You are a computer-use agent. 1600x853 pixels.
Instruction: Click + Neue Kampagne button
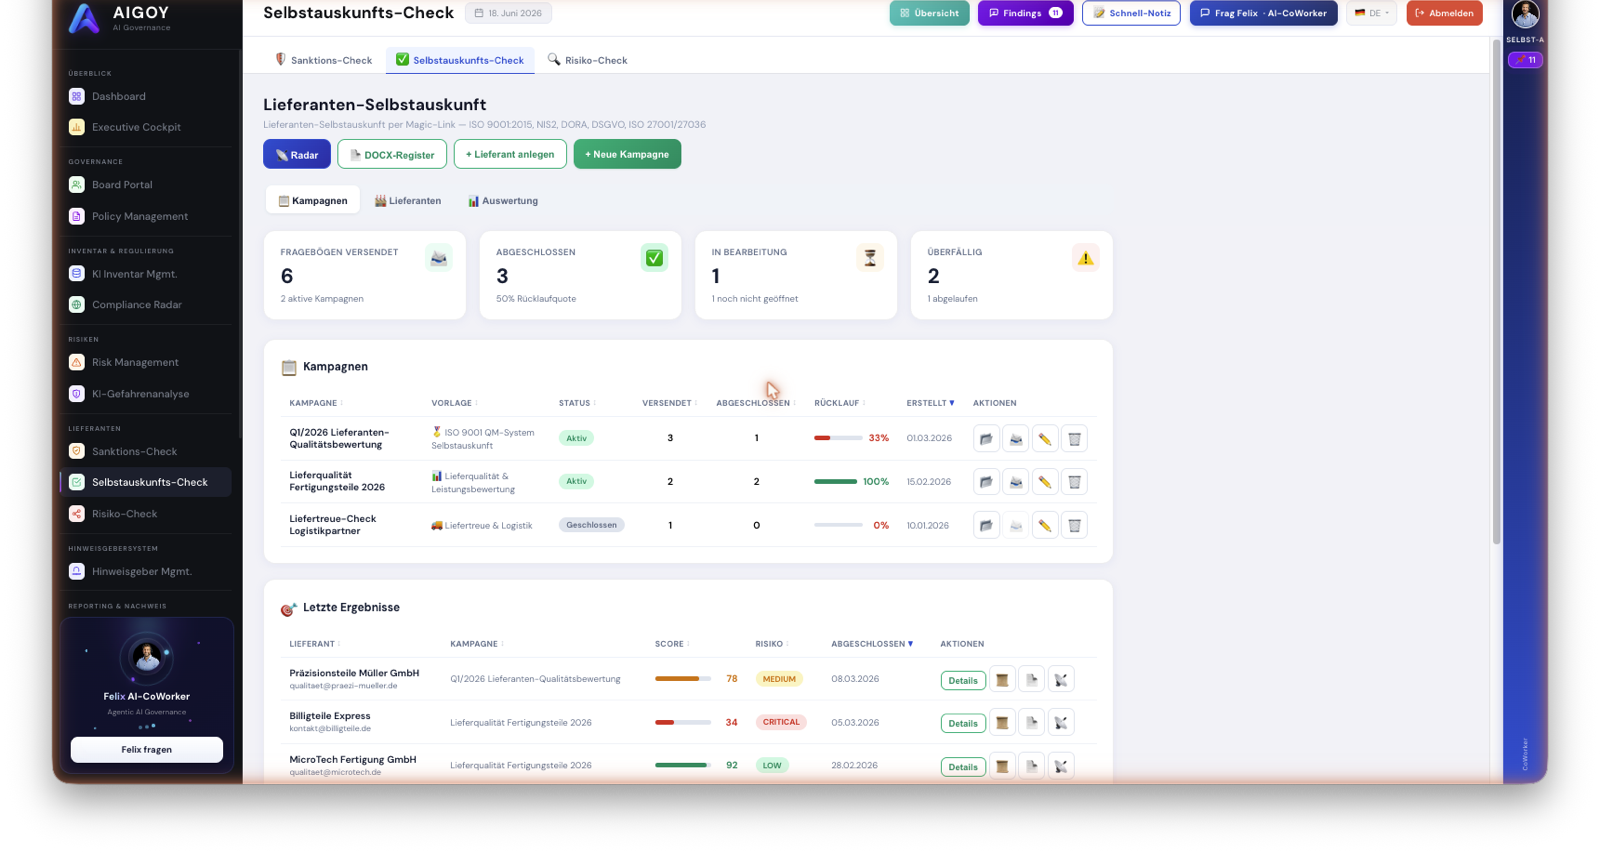click(627, 154)
